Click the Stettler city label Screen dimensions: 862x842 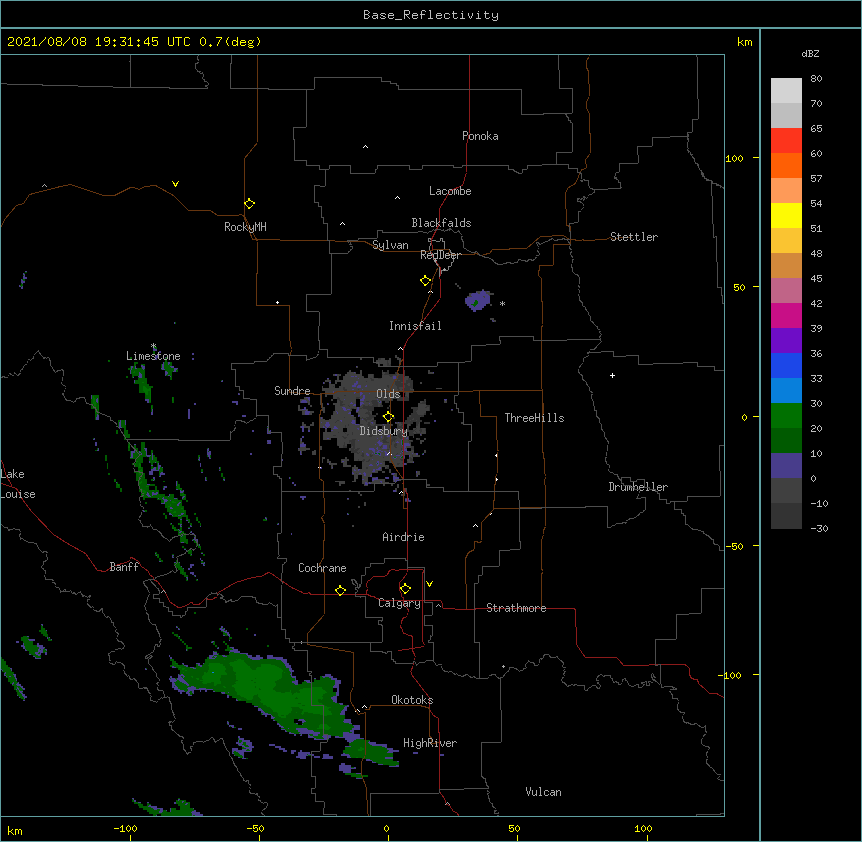[634, 237]
